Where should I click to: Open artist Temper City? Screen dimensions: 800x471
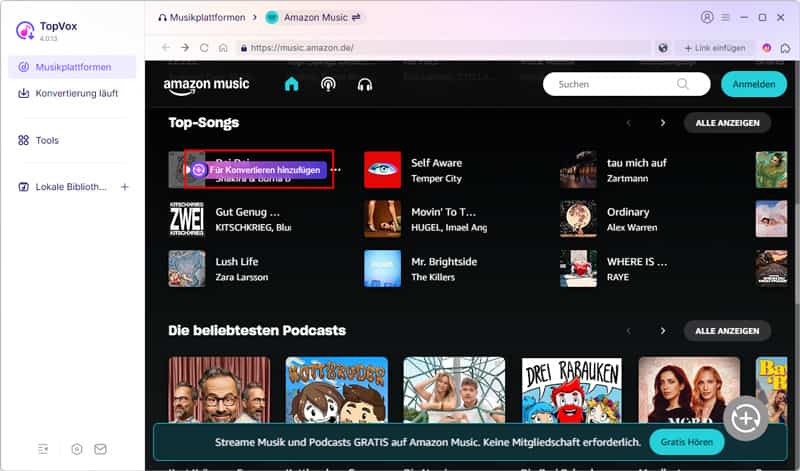[436, 179]
